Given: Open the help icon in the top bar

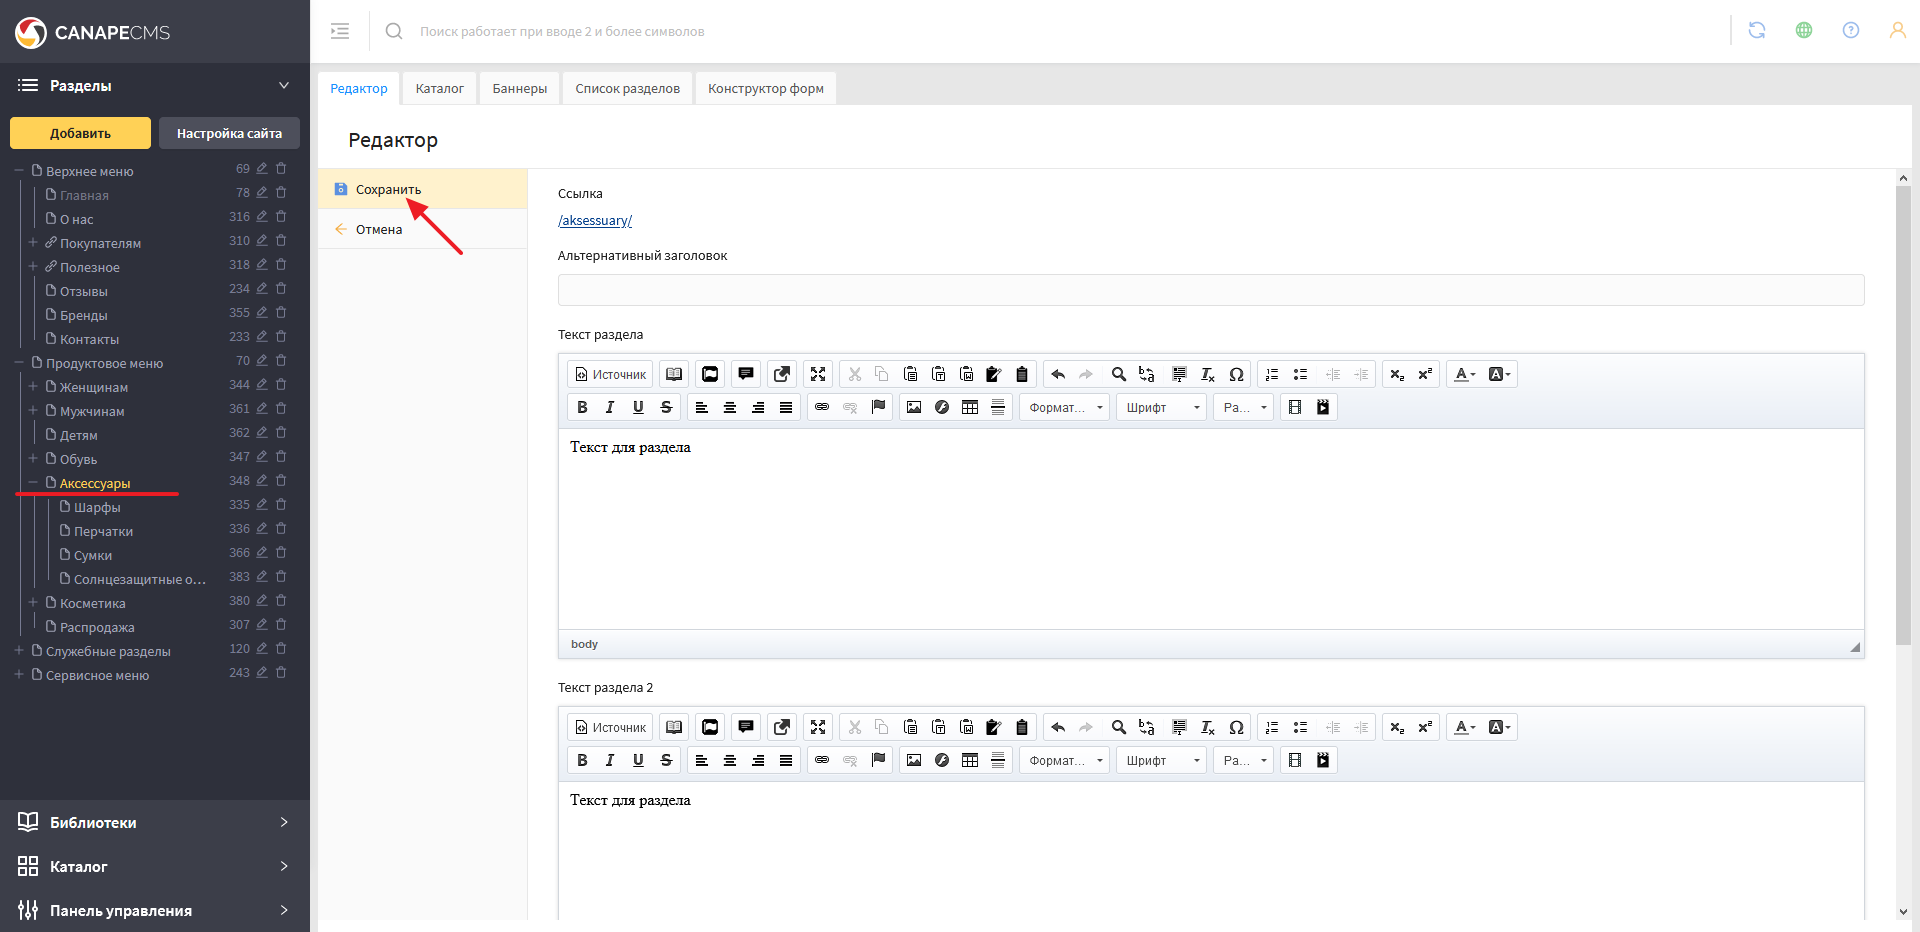Looking at the screenshot, I should (x=1851, y=30).
